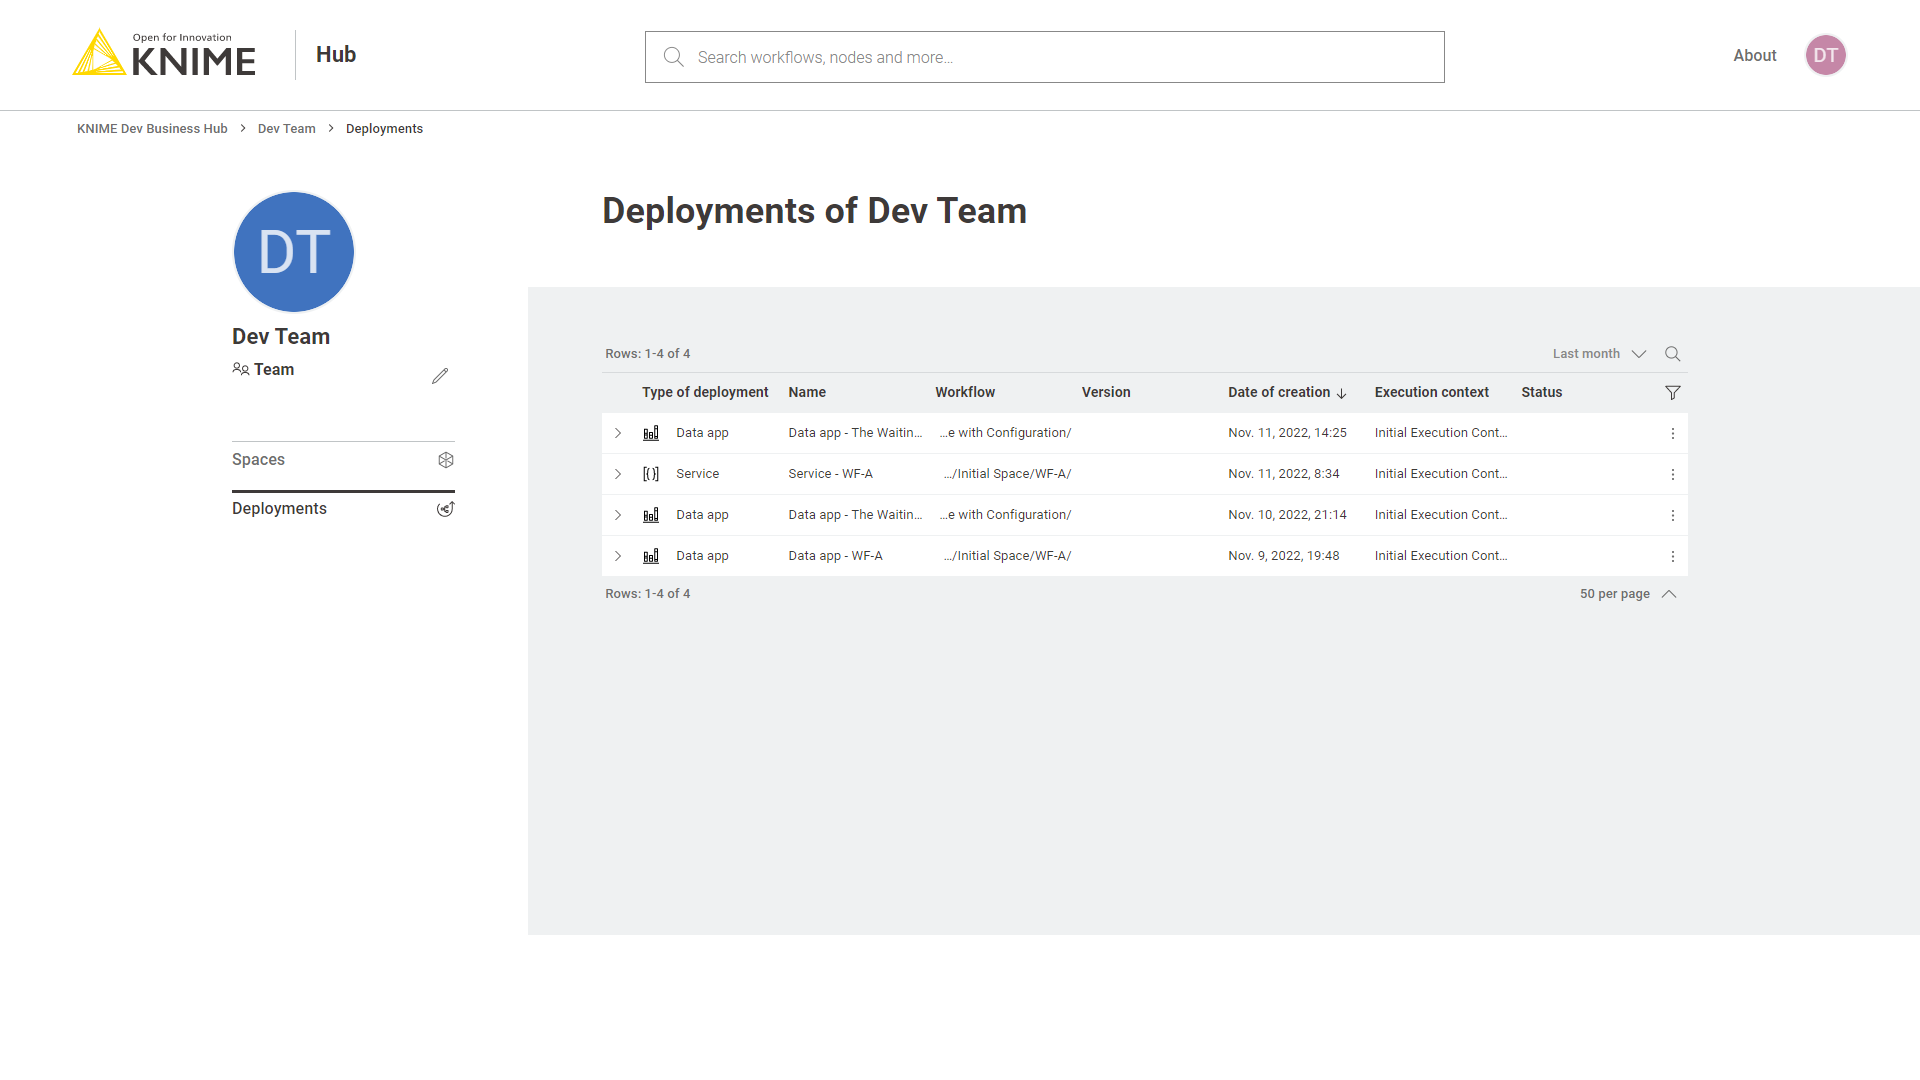
Task: Expand the 50 per page pagination dropdown
Action: click(x=1627, y=593)
